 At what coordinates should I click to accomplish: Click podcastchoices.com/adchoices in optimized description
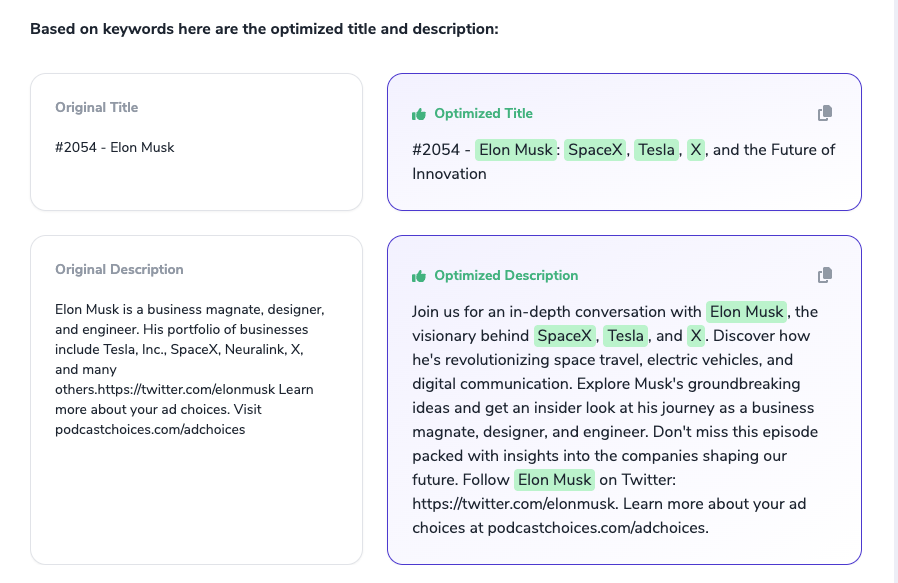click(x=597, y=528)
